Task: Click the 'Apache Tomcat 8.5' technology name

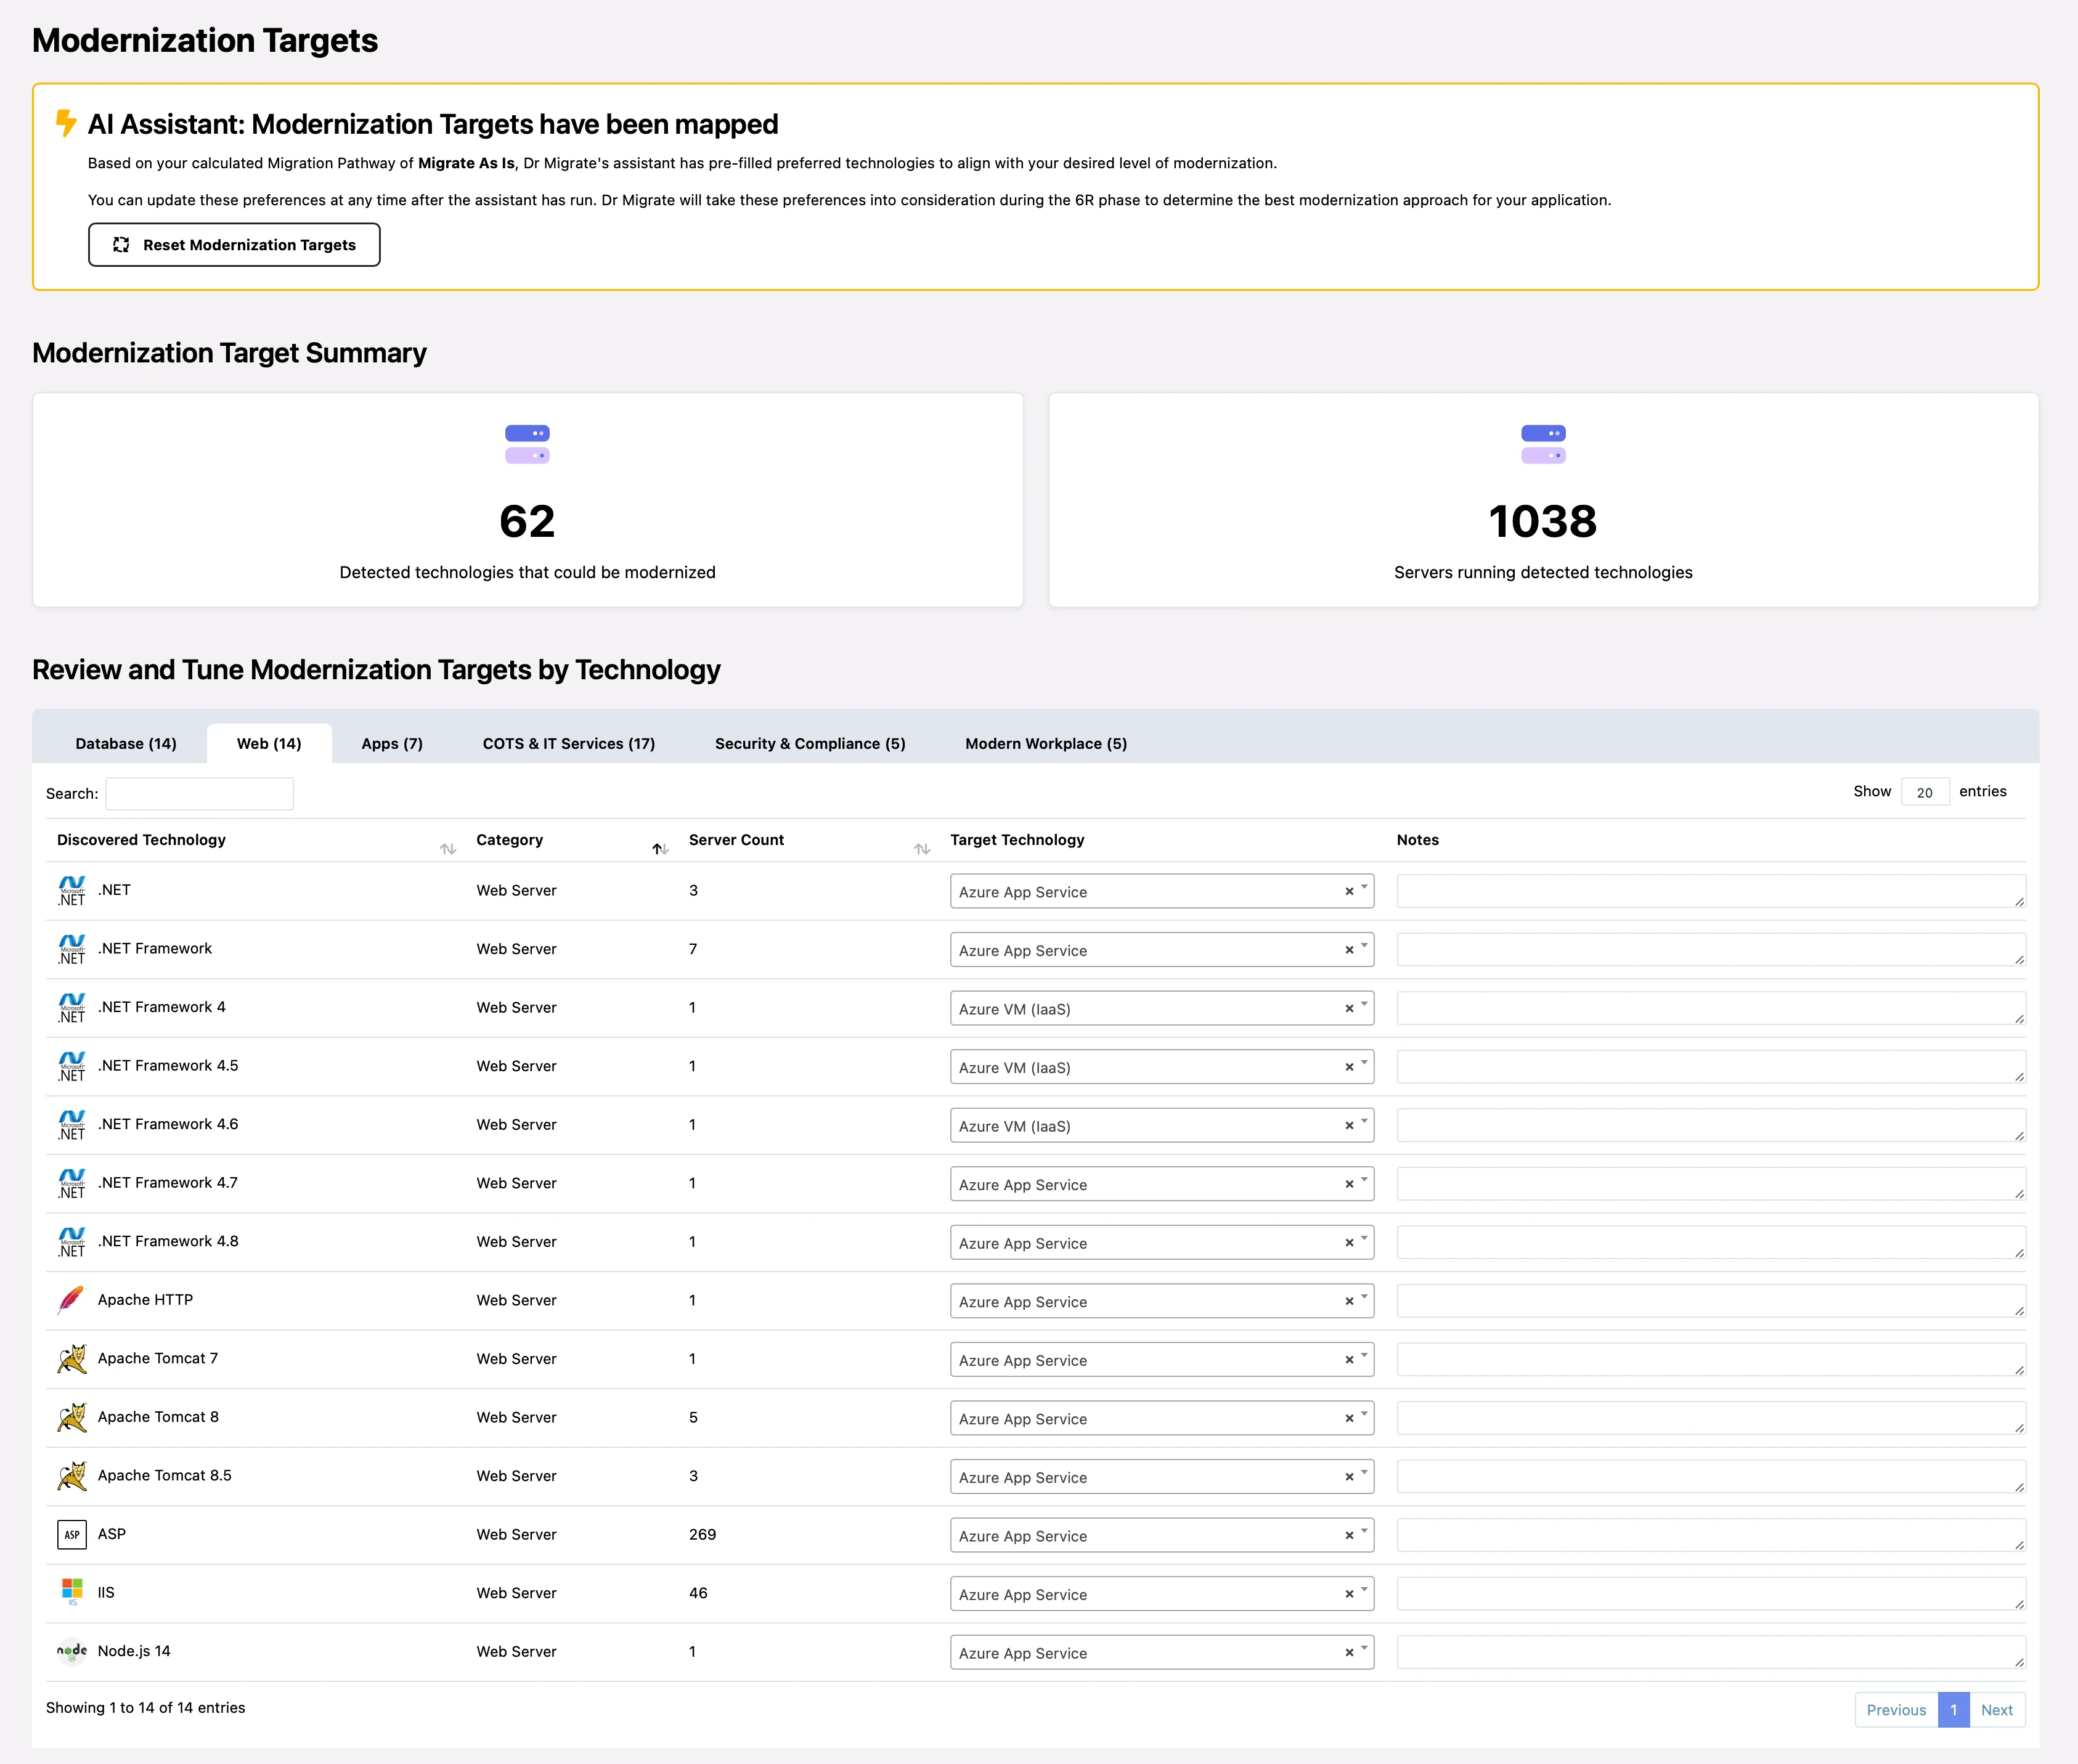Action: click(x=164, y=1476)
